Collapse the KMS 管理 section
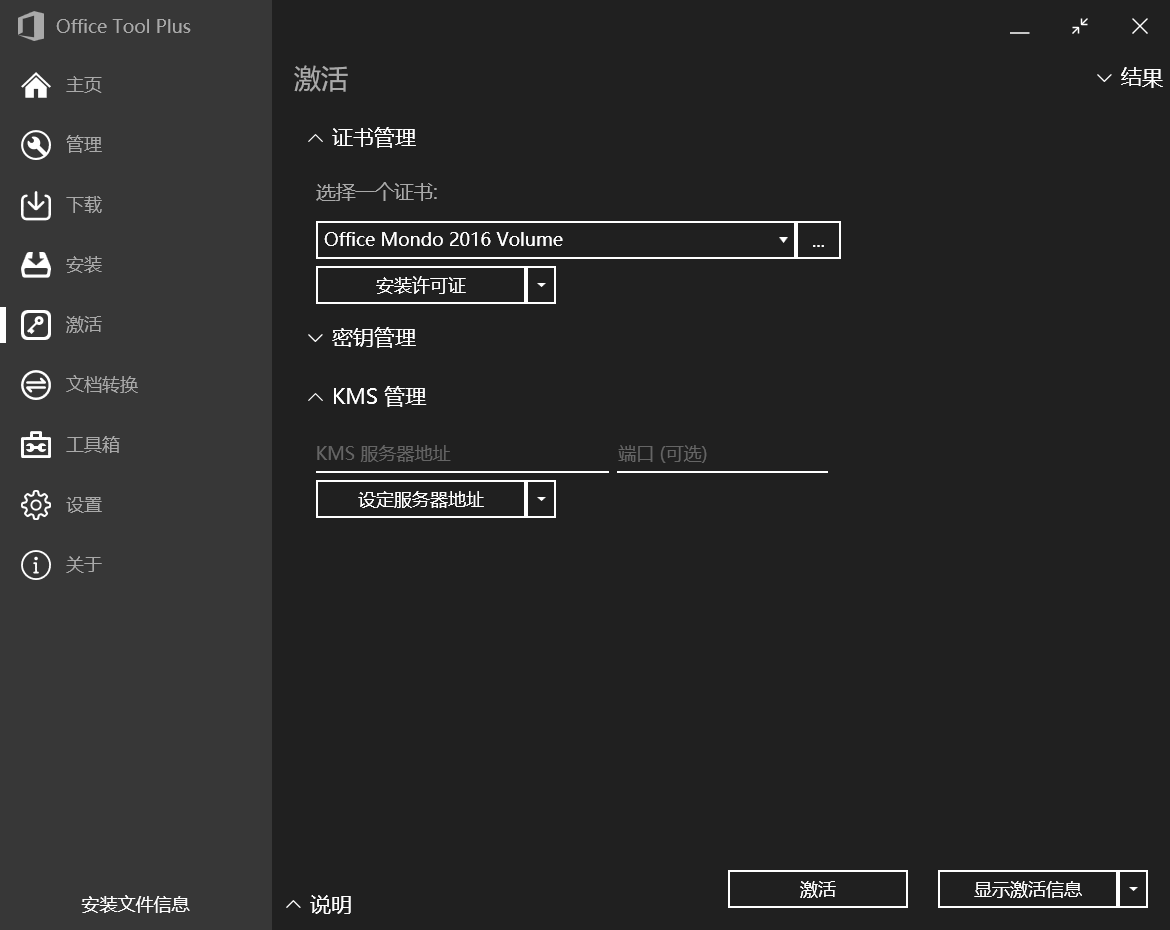1170x930 pixels. 367,396
